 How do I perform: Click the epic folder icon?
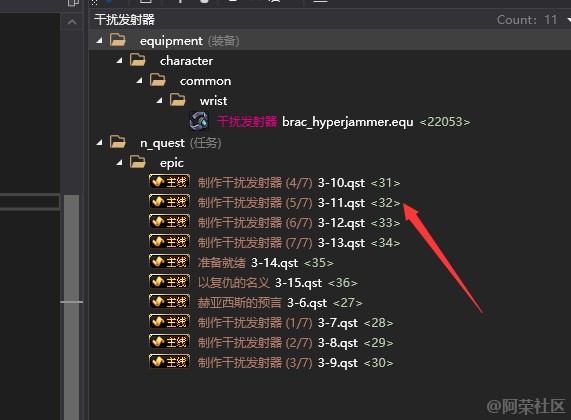tap(138, 162)
